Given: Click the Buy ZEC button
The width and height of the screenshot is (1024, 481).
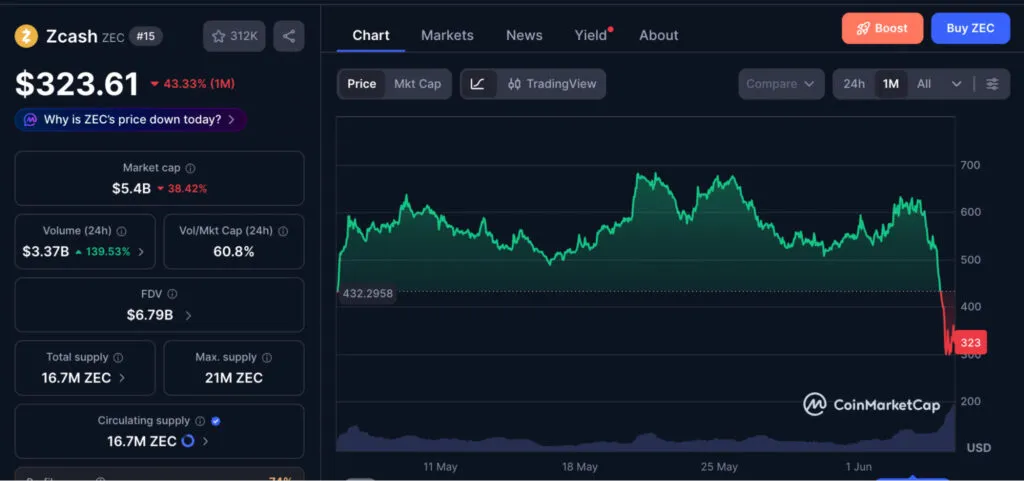Looking at the screenshot, I should click(970, 28).
